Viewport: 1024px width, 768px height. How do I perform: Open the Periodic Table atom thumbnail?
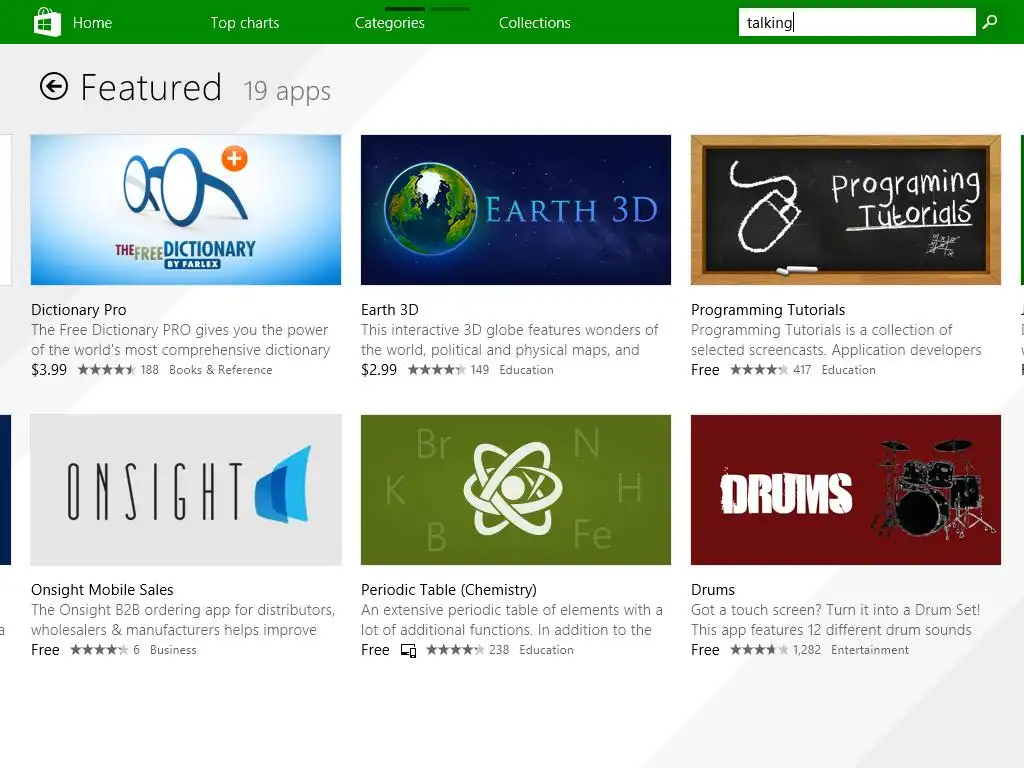pos(516,490)
